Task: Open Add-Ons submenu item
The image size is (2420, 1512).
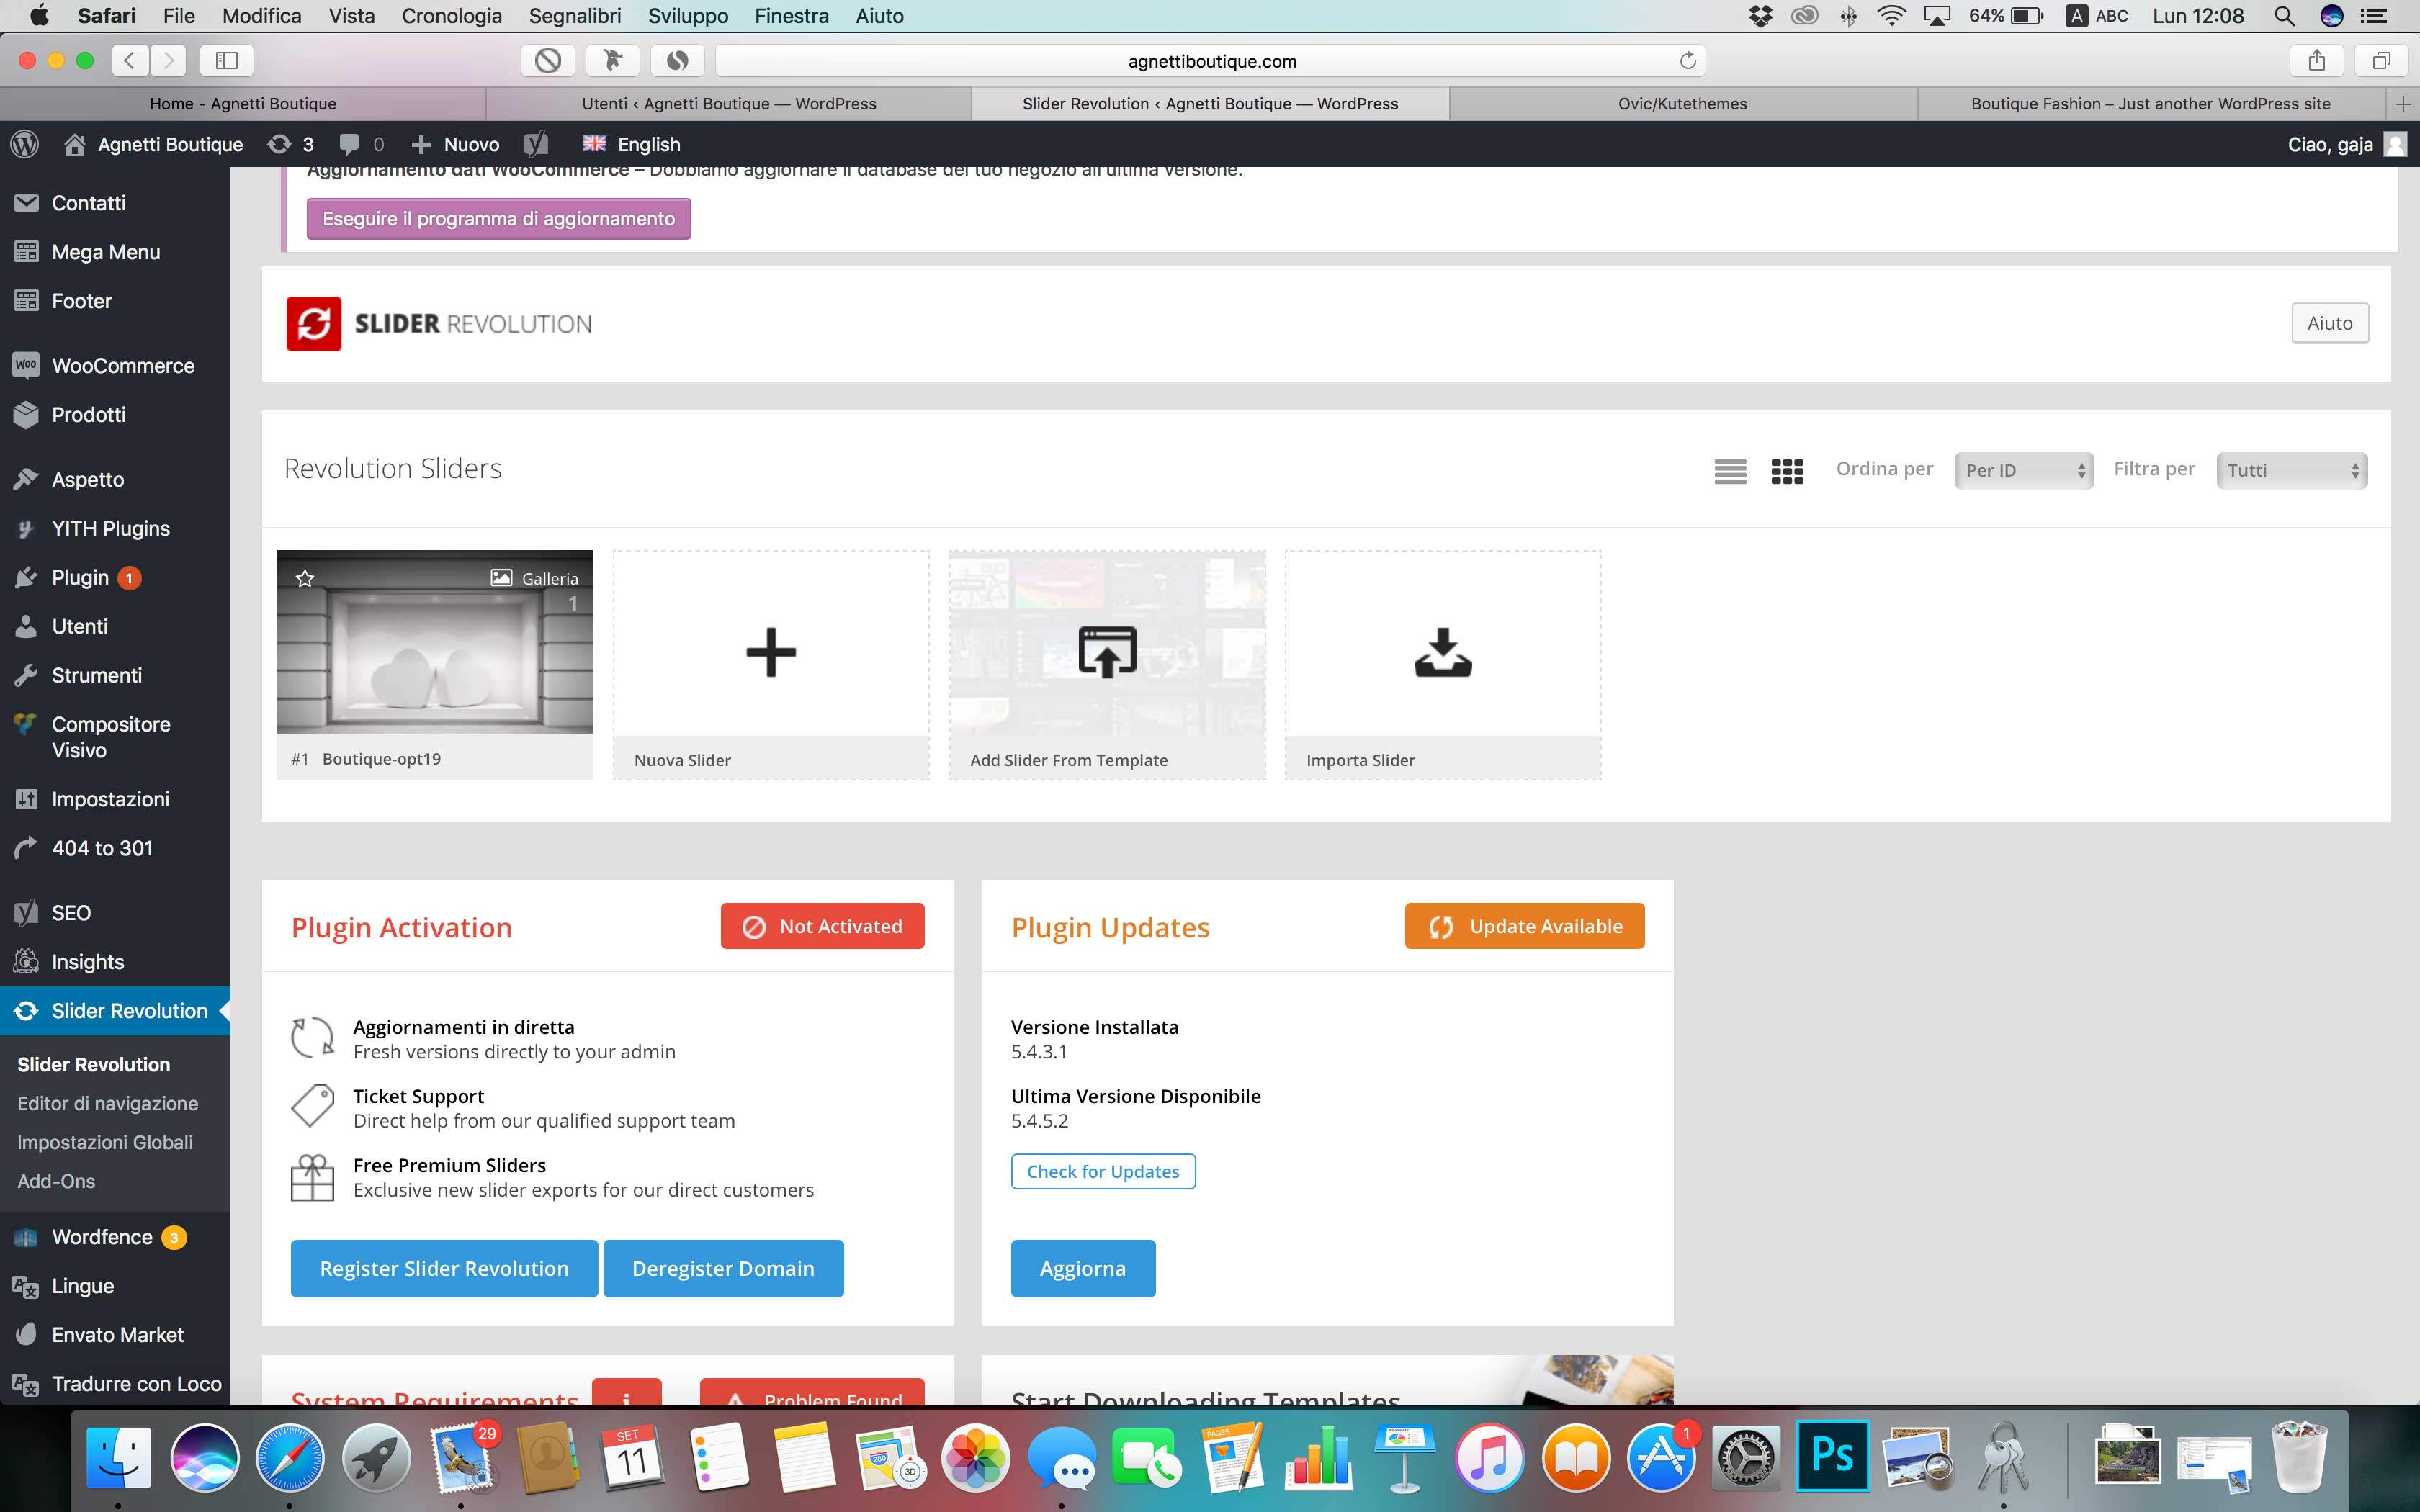Action: (x=56, y=1181)
